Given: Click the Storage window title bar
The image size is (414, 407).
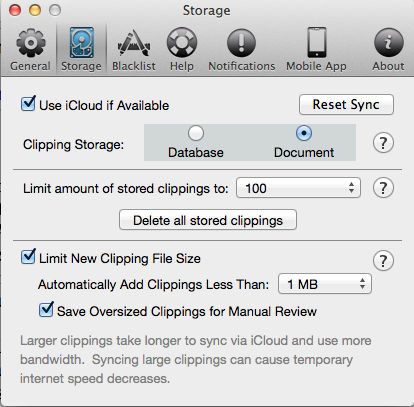Looking at the screenshot, I should click(x=207, y=11).
